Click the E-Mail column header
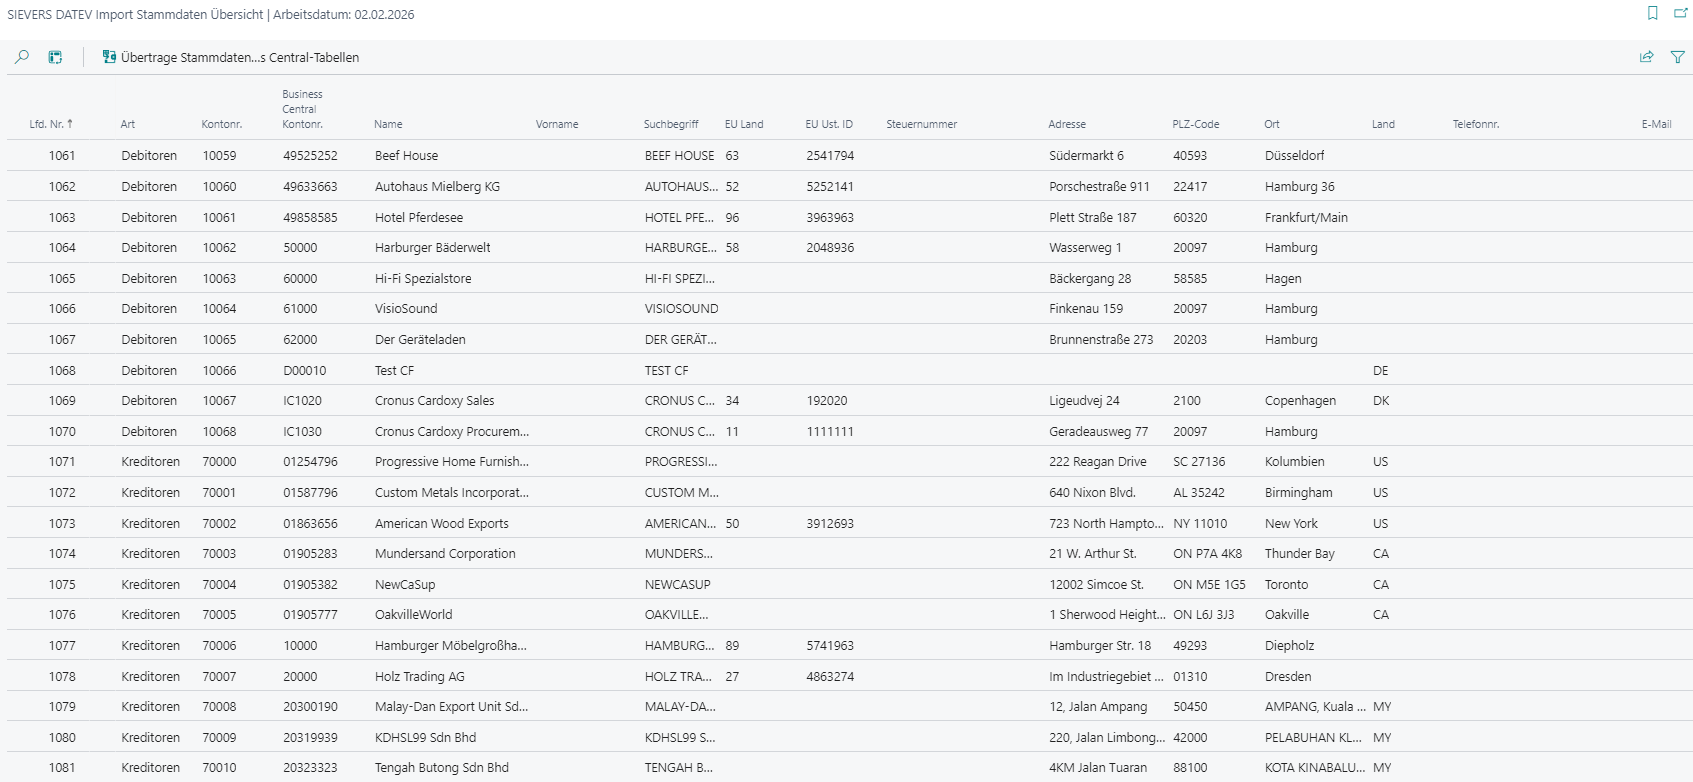The width and height of the screenshot is (1693, 782). click(1656, 124)
